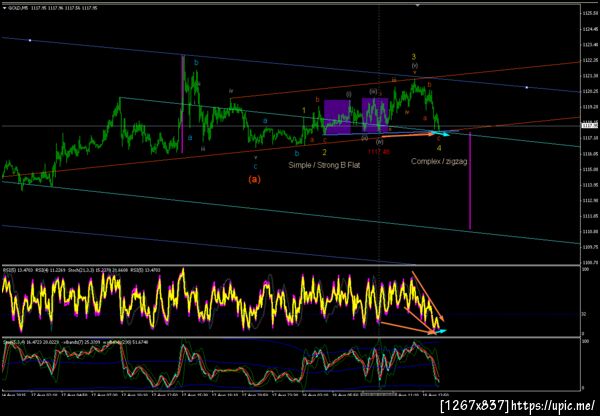
Task: Select the yellow wave '3' label
Action: pos(414,57)
